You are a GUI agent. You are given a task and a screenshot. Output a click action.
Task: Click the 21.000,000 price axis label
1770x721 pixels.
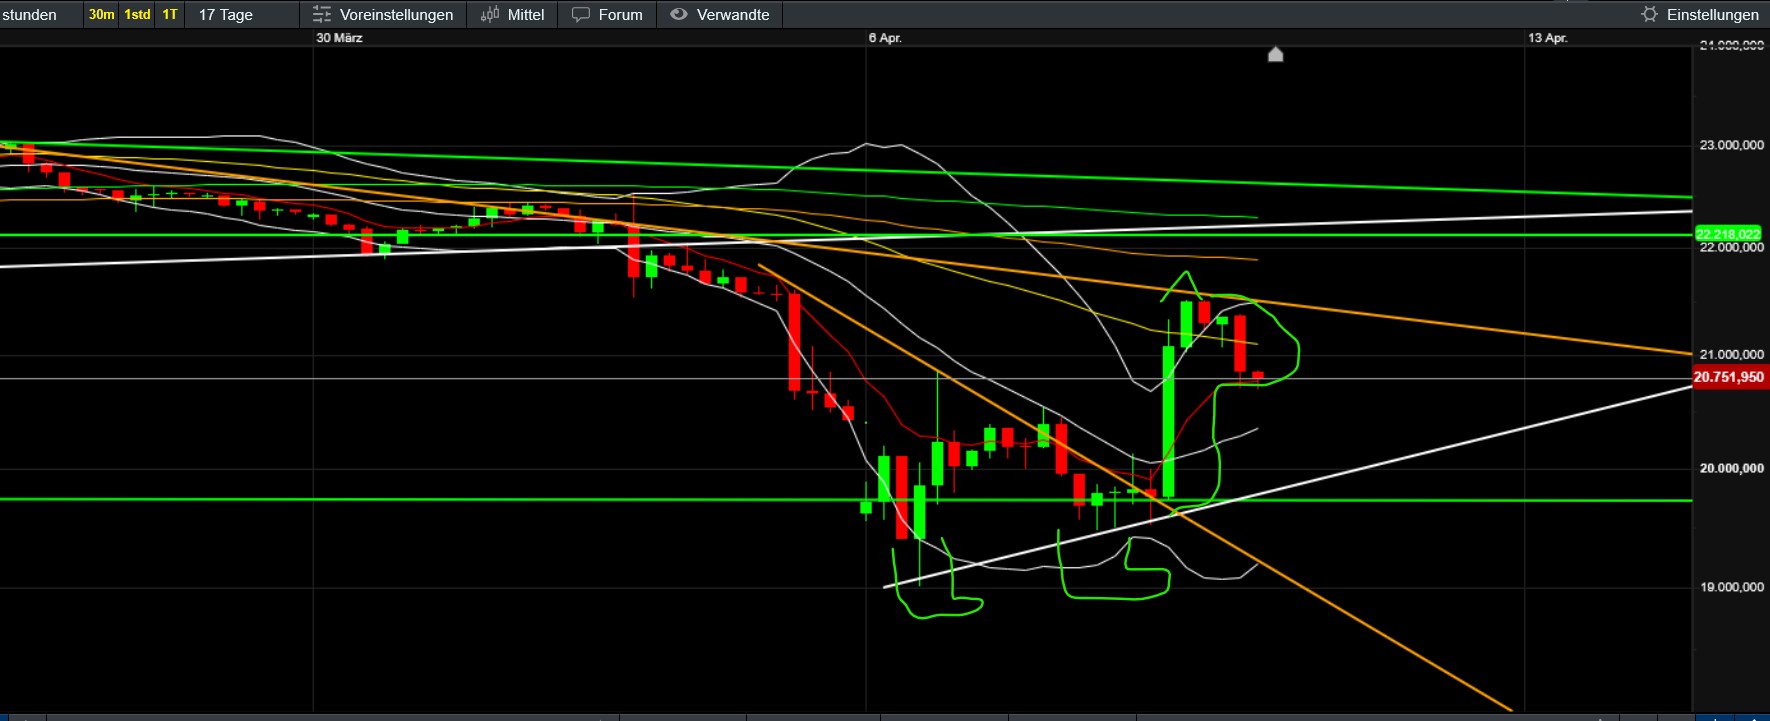(x=1732, y=354)
